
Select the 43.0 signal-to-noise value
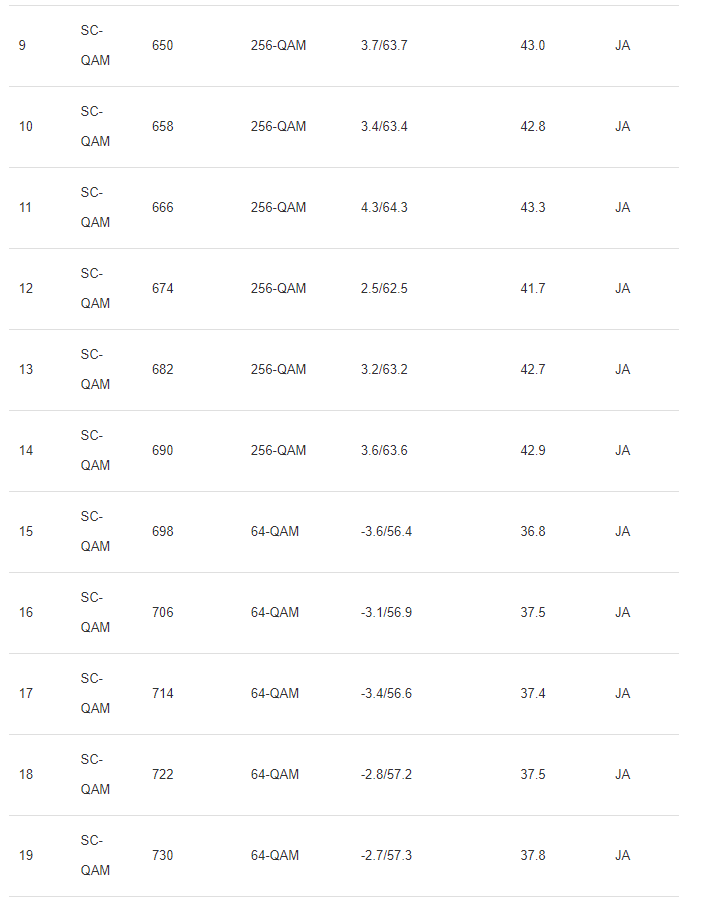(533, 46)
